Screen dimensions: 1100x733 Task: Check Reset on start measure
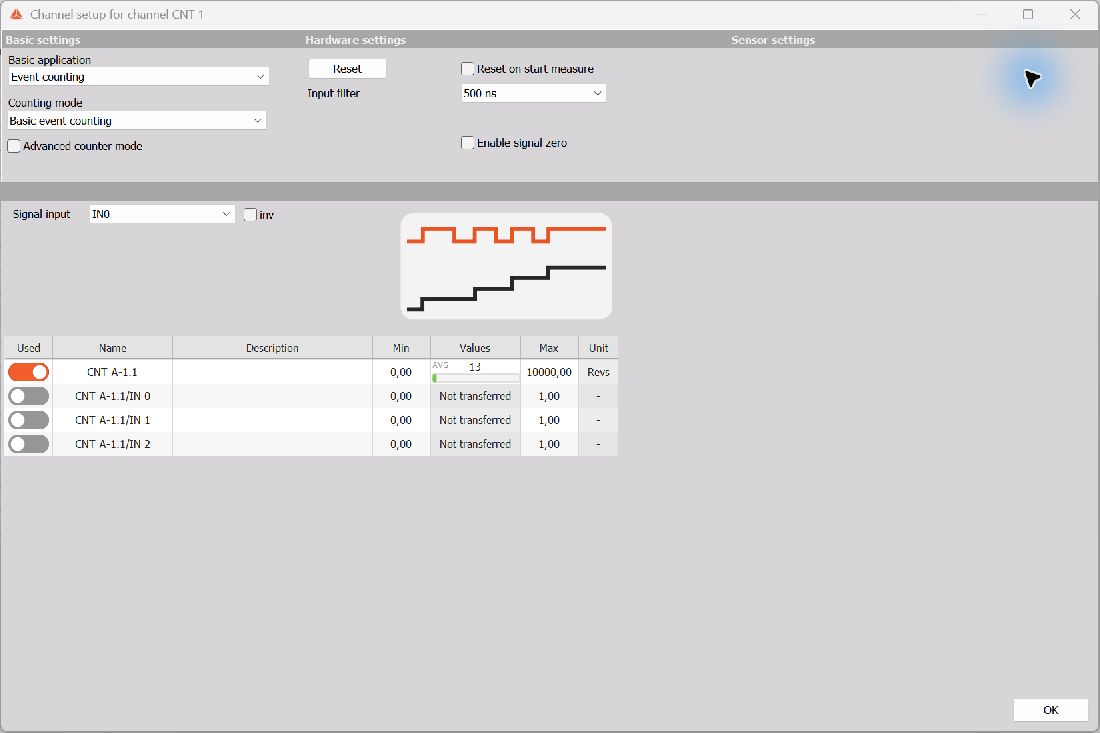tap(468, 69)
